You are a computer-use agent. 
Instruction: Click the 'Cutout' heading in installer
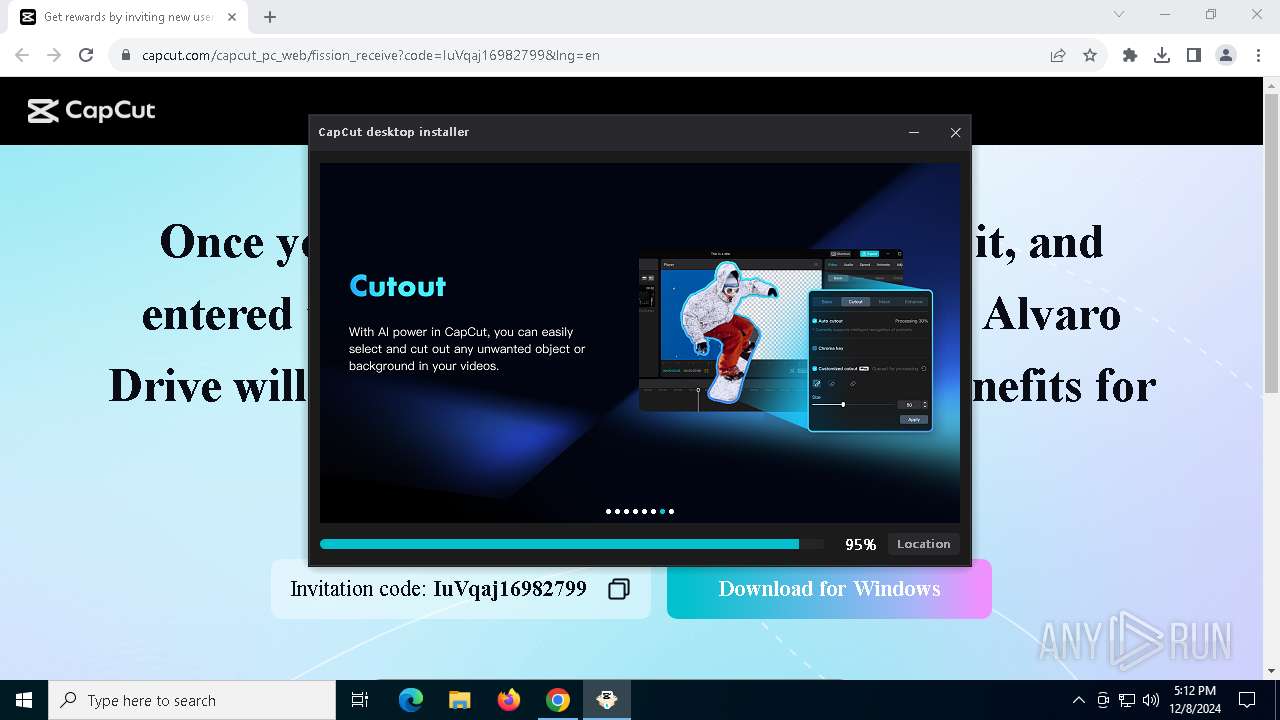tap(398, 286)
